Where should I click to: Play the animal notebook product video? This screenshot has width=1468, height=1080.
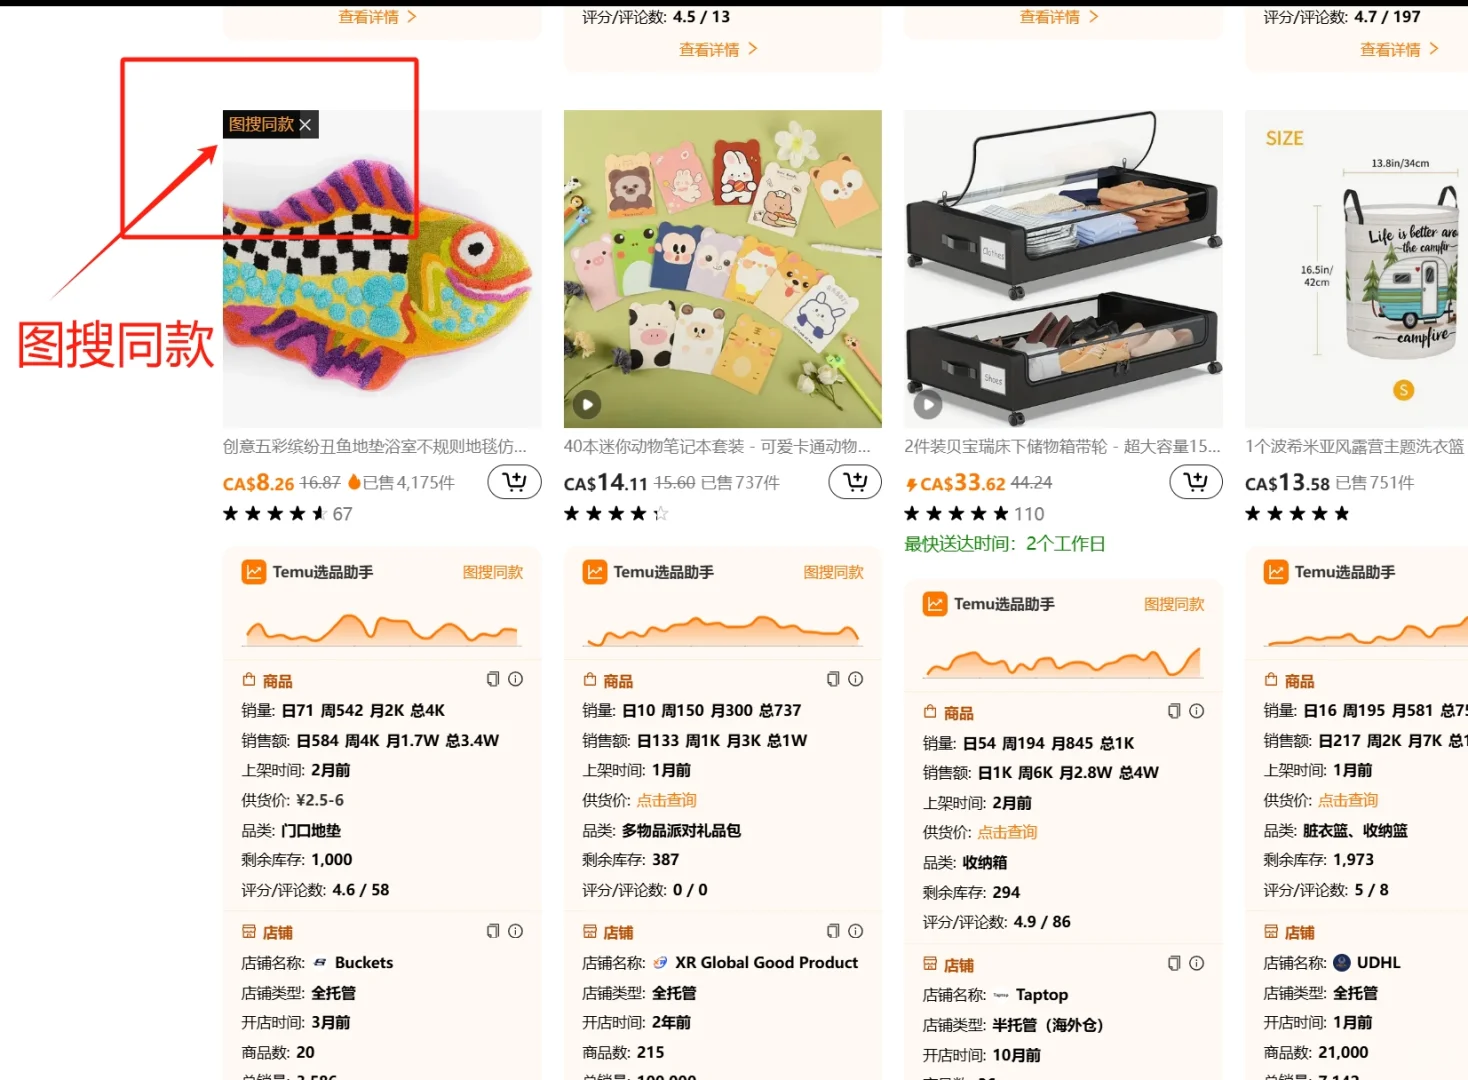pyautogui.click(x=587, y=405)
